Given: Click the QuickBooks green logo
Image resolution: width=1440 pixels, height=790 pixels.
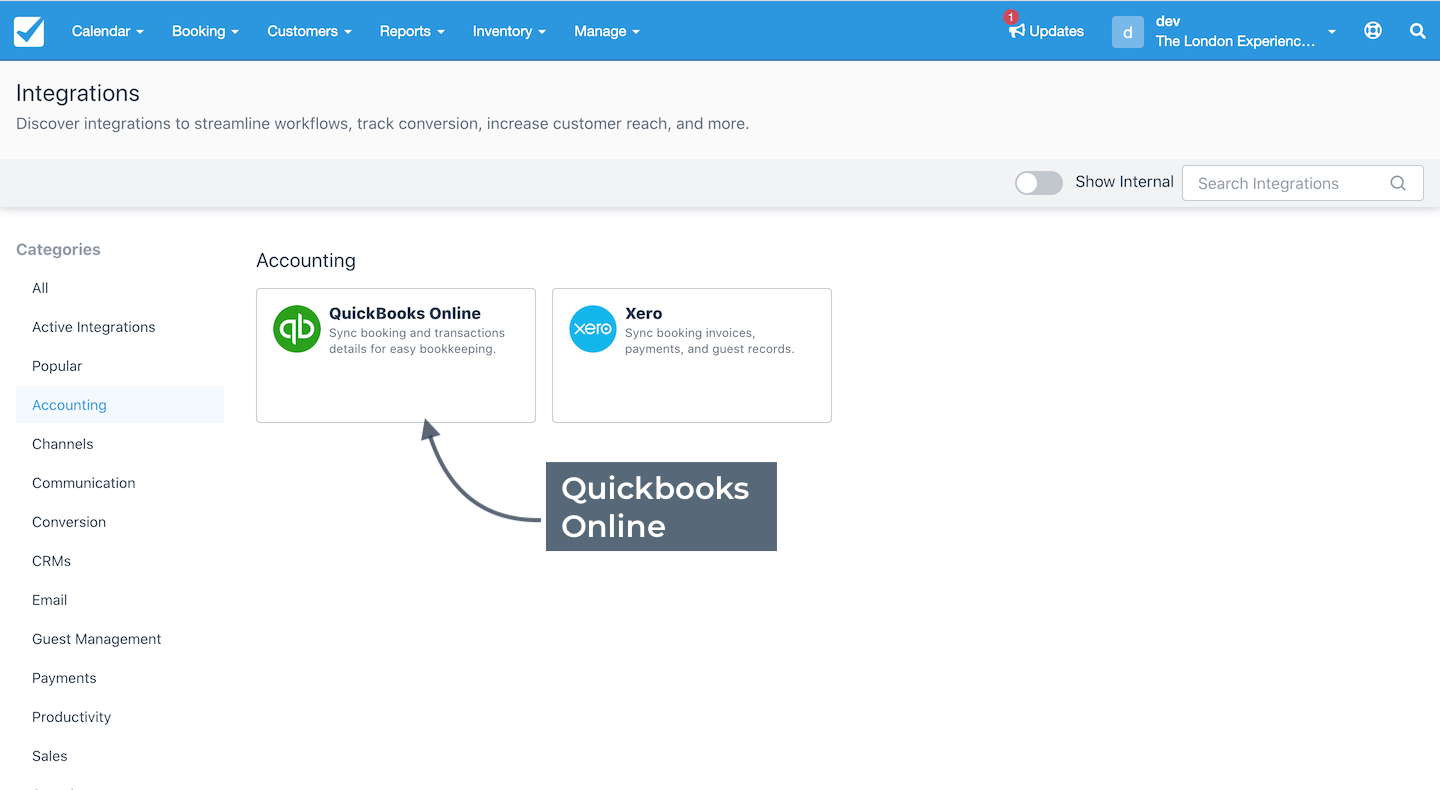Looking at the screenshot, I should (297, 329).
